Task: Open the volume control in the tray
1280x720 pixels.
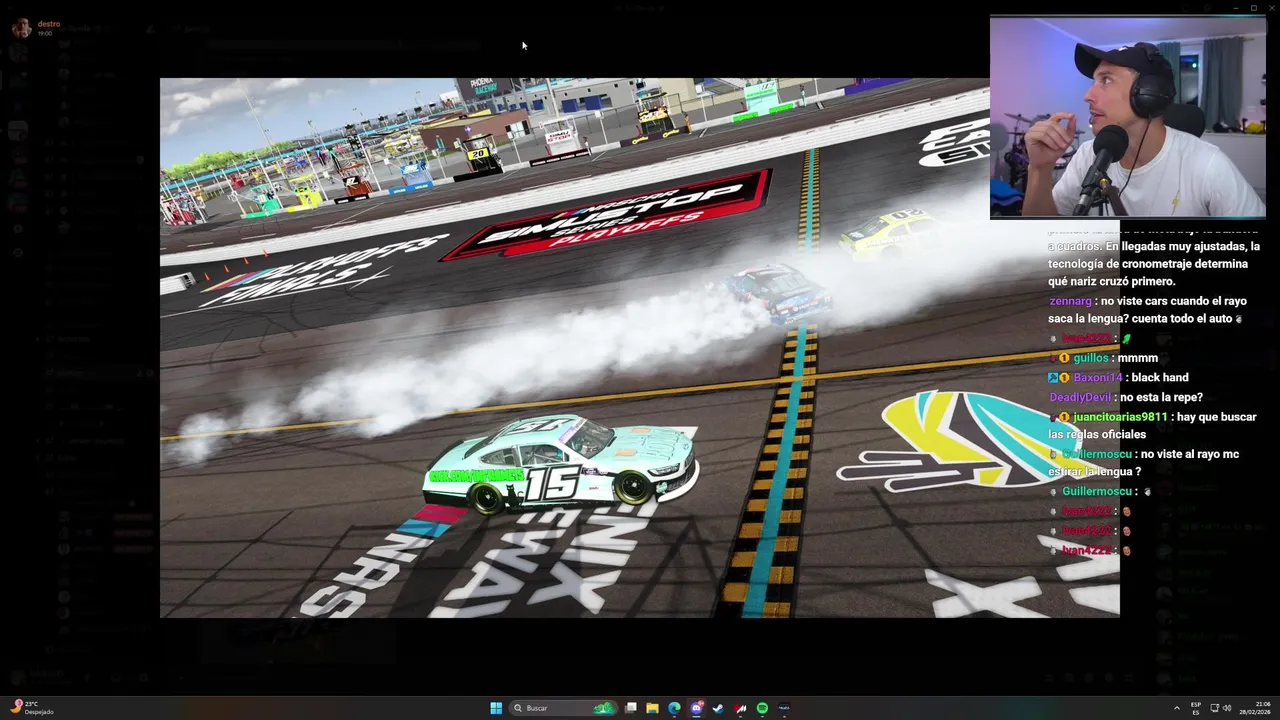Action: coord(1227,708)
